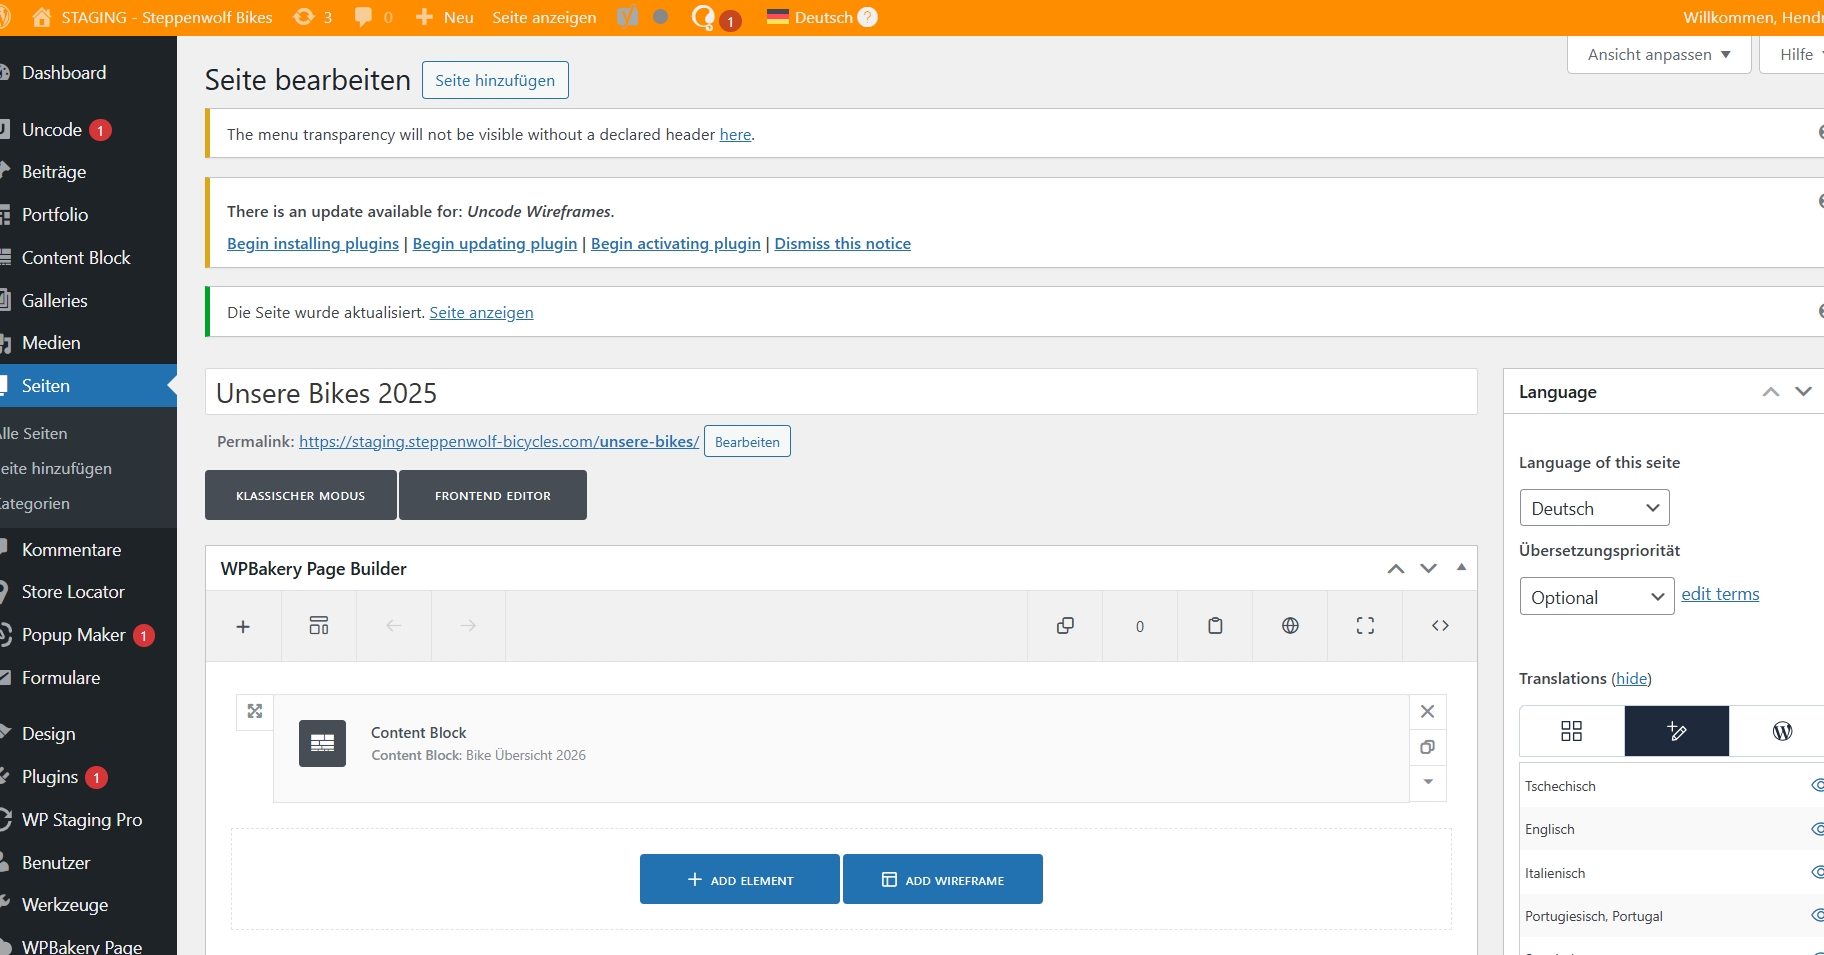Viewport: 1824px width, 955px height.
Task: Click the move handle beside the Content Block
Action: [x=255, y=711]
